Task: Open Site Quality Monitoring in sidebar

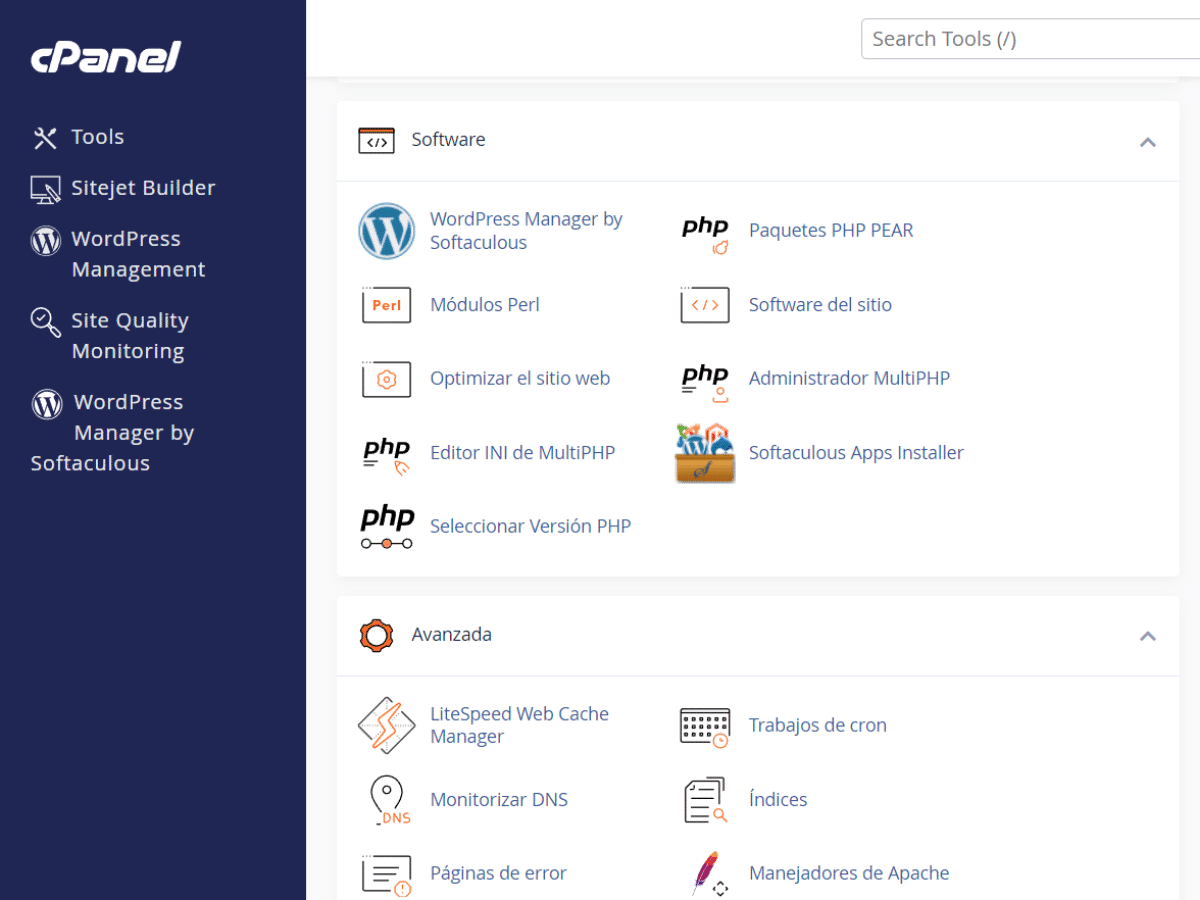Action: 129,336
